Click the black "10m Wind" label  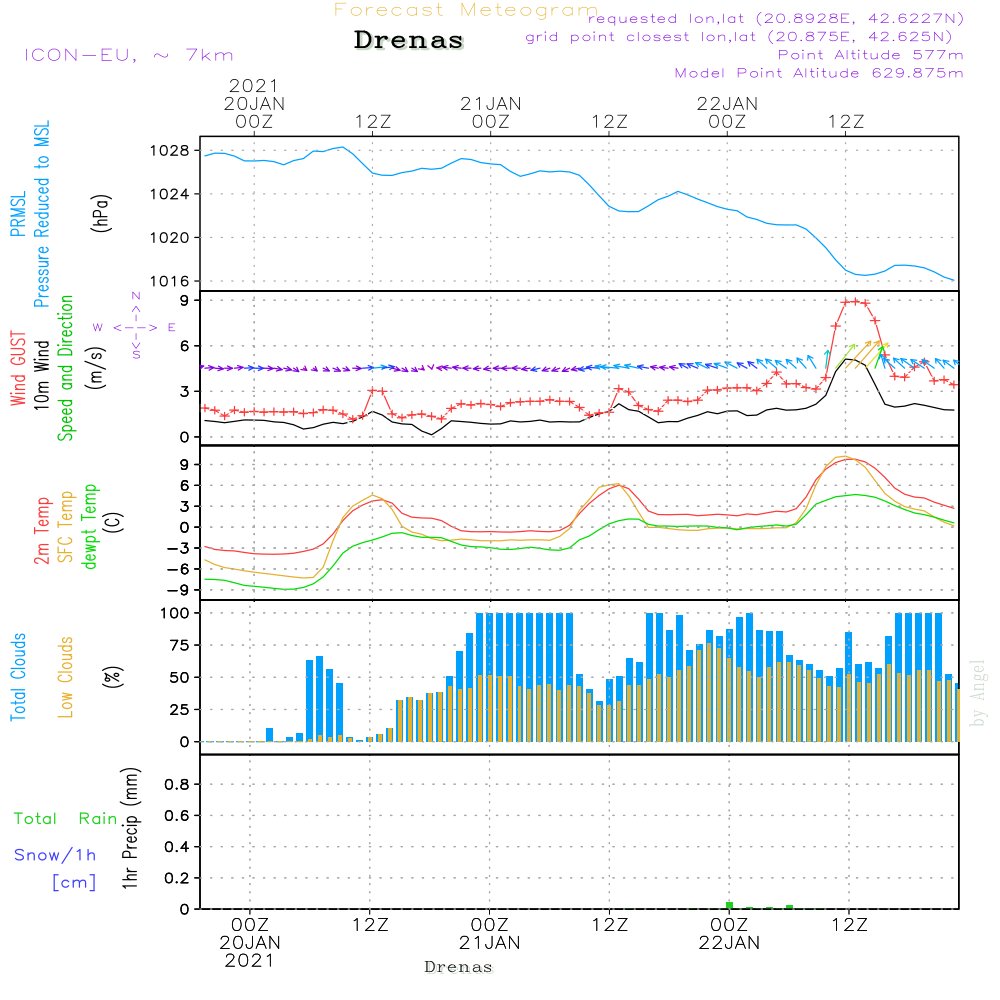coord(41,374)
